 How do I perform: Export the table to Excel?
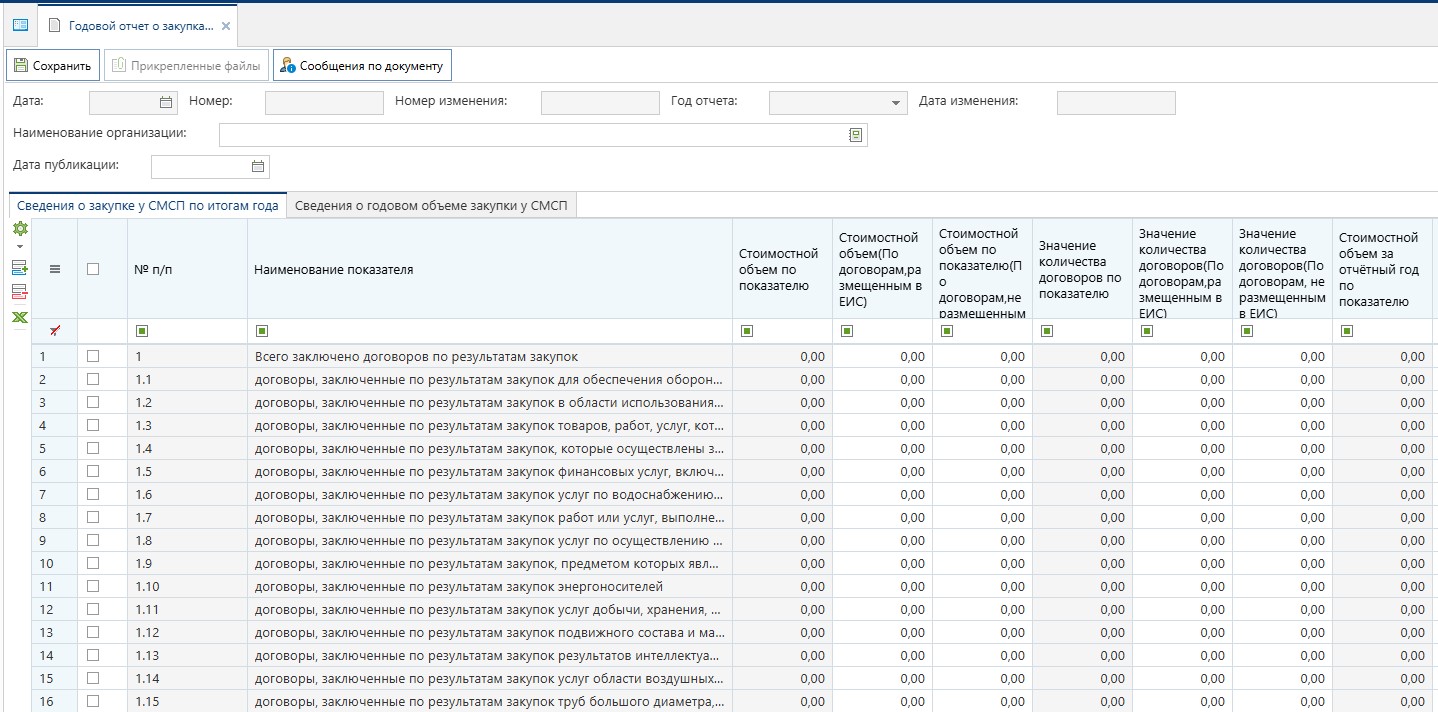point(19,317)
